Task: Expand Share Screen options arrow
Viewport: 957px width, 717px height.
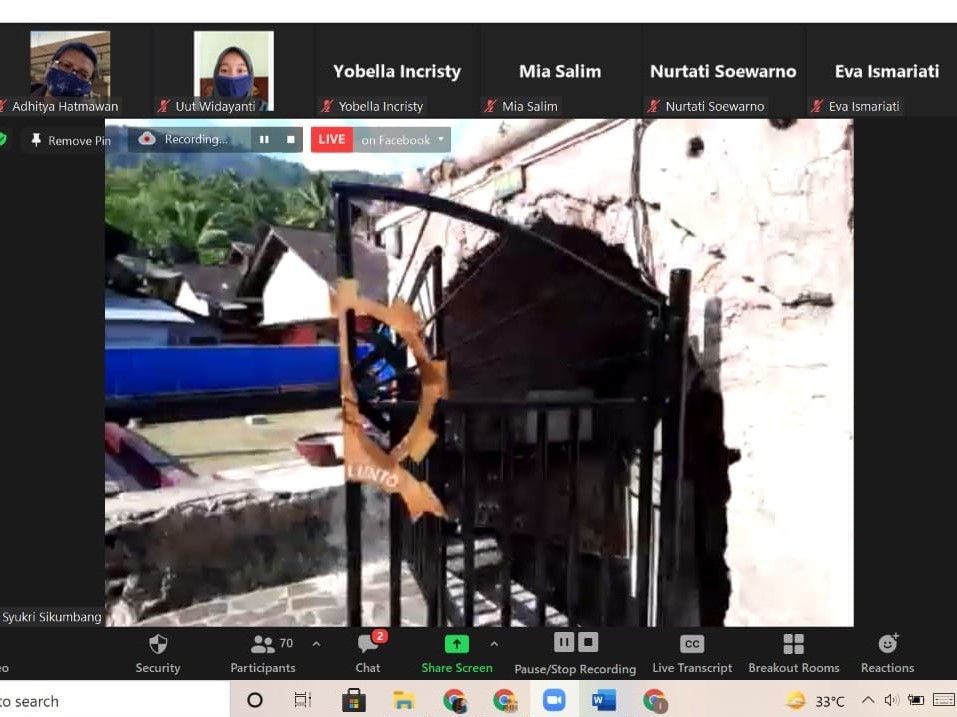Action: tap(494, 644)
